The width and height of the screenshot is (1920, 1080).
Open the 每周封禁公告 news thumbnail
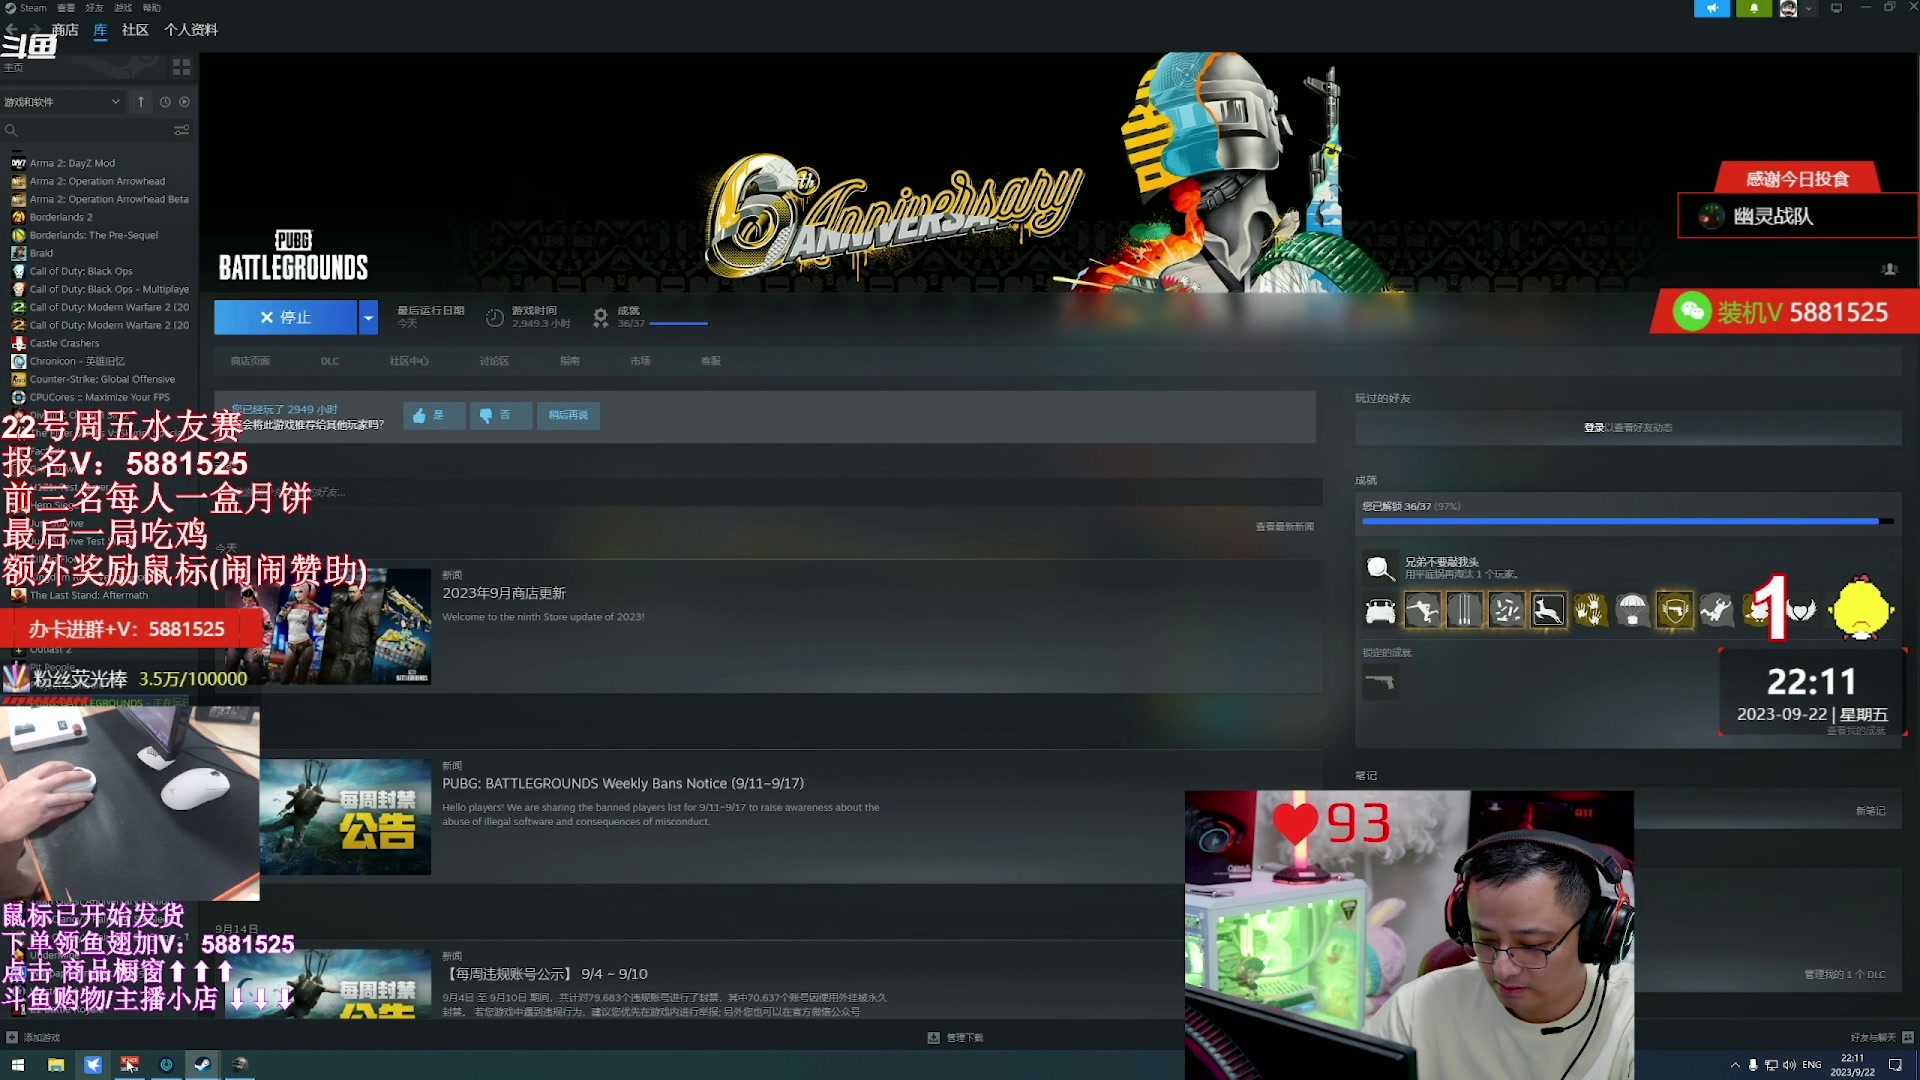tap(345, 817)
